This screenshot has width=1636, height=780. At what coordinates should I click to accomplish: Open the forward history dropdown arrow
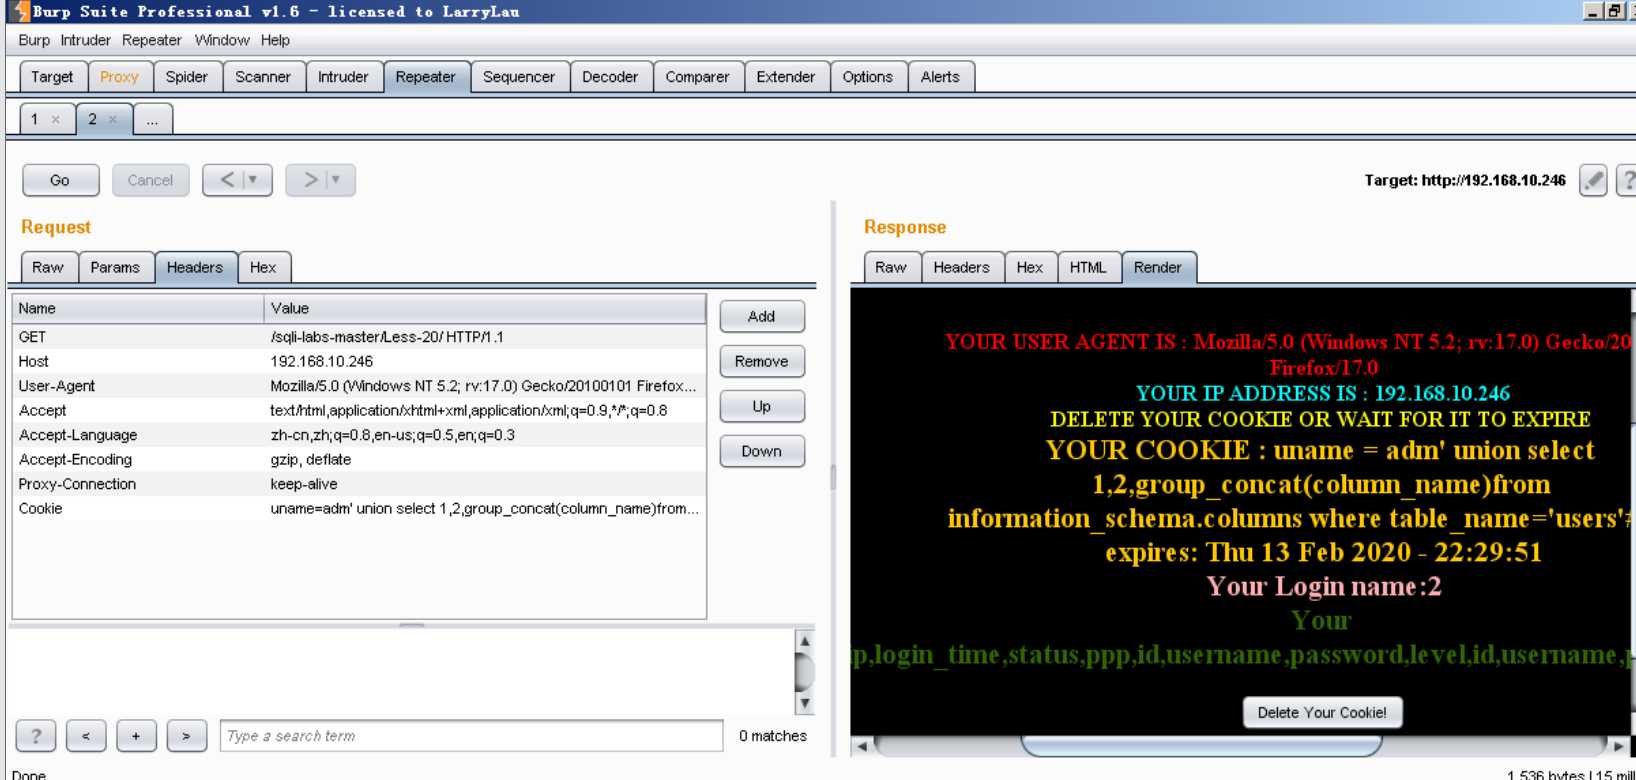point(336,180)
